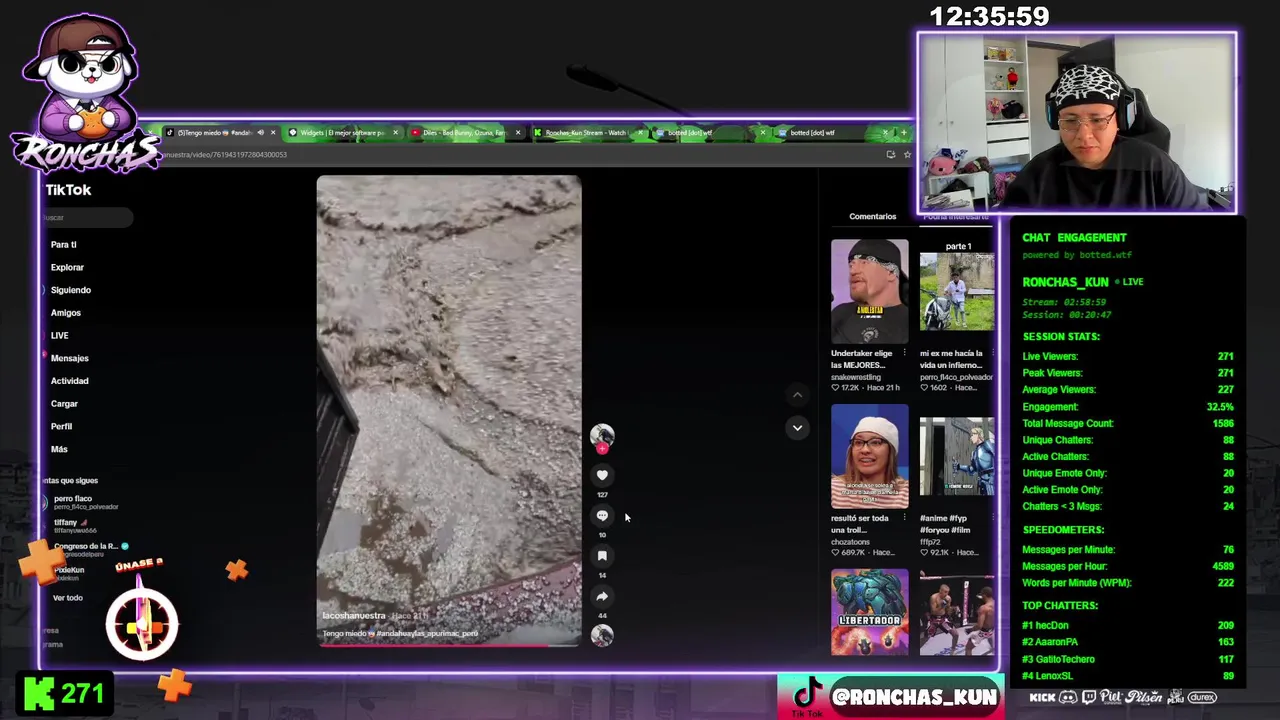The height and width of the screenshot is (720, 1280).
Task: Open more options on 'resultó ser toda' card
Action: point(905,518)
